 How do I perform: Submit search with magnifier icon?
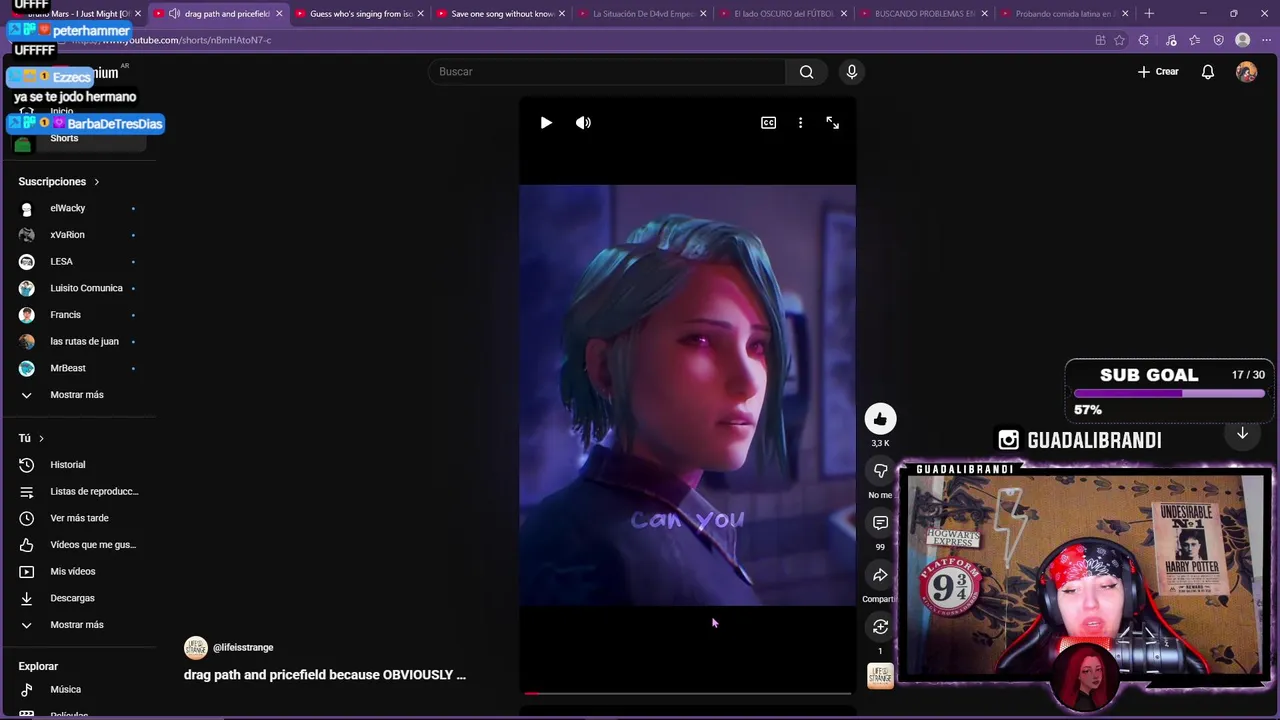coord(806,72)
